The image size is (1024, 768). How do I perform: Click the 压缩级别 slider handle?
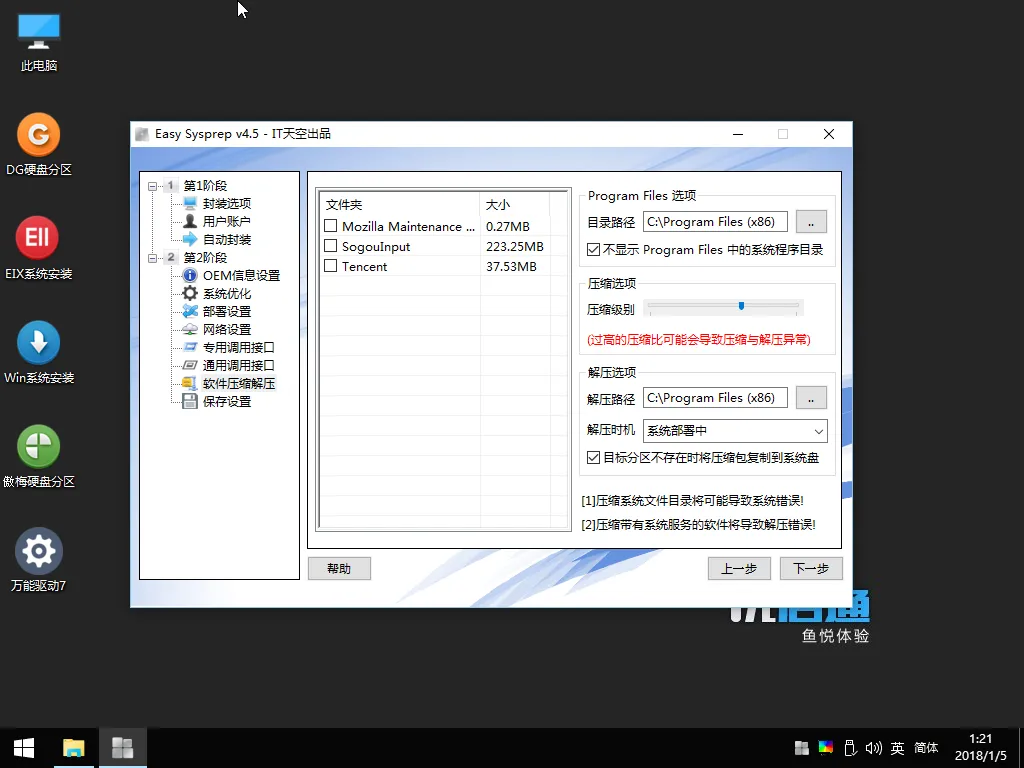(x=741, y=306)
